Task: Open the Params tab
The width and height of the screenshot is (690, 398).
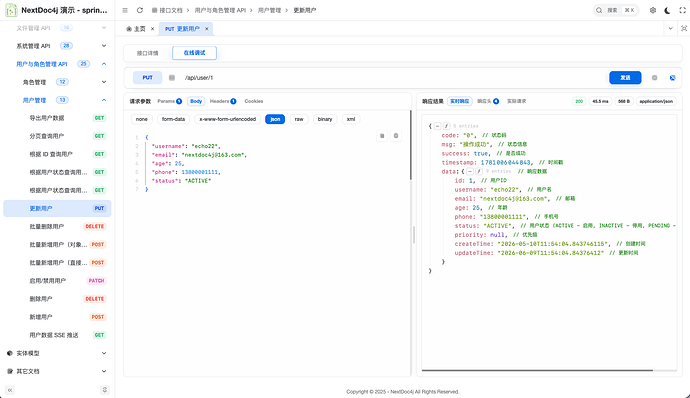Action: pos(169,101)
